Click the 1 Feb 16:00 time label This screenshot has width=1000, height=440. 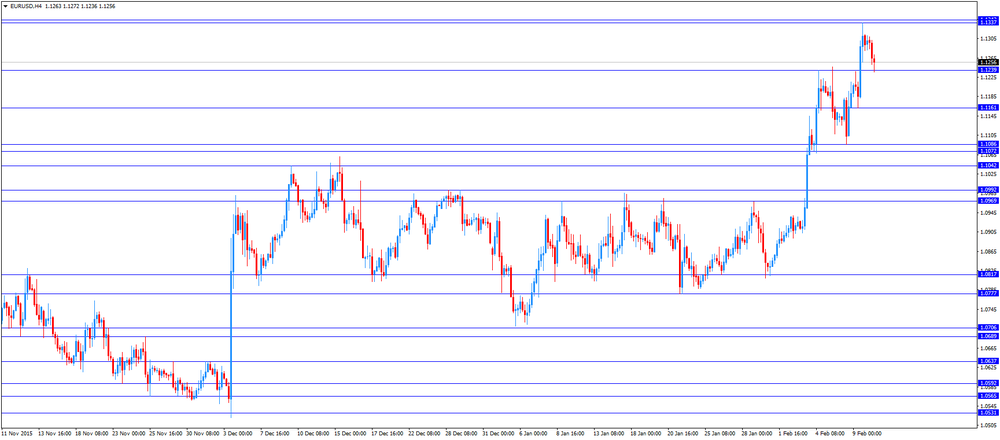[x=794, y=432]
